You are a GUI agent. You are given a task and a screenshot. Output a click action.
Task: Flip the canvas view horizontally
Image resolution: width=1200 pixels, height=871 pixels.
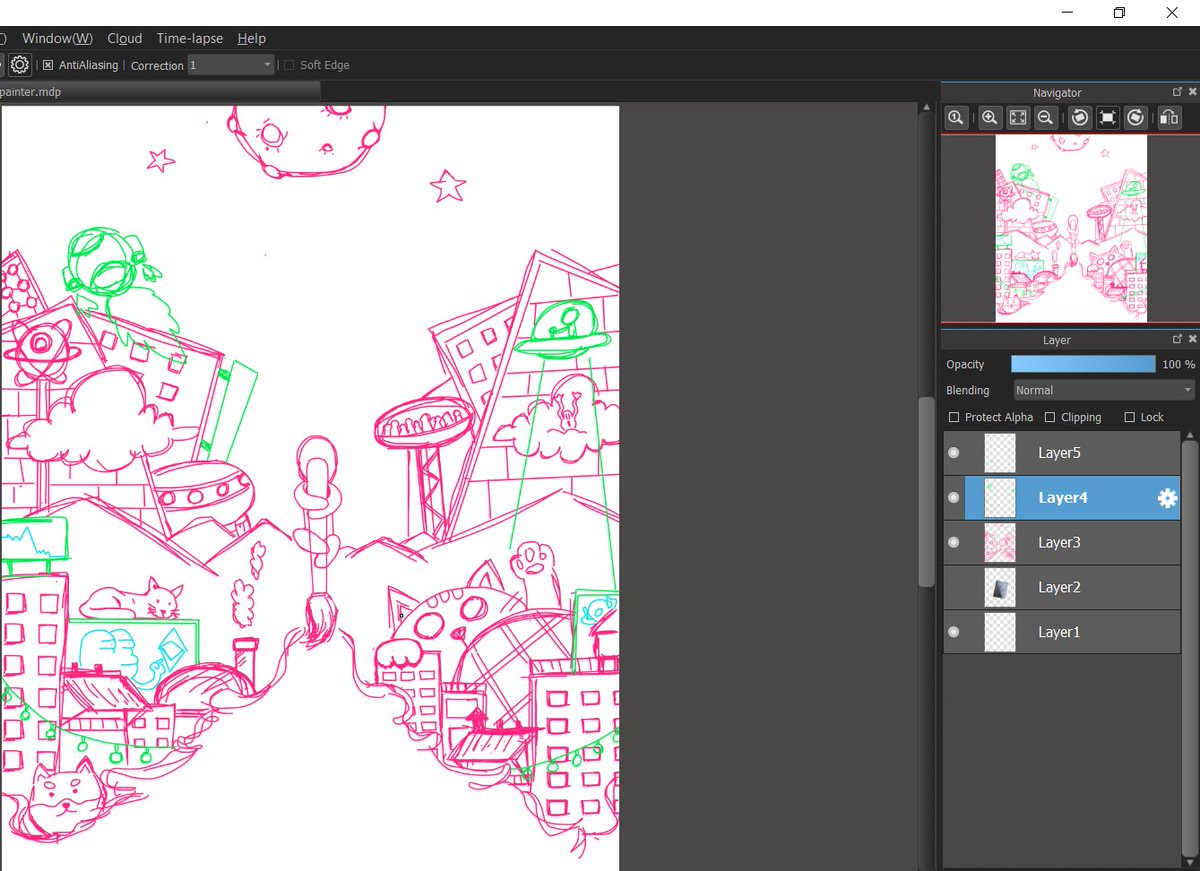point(1170,117)
